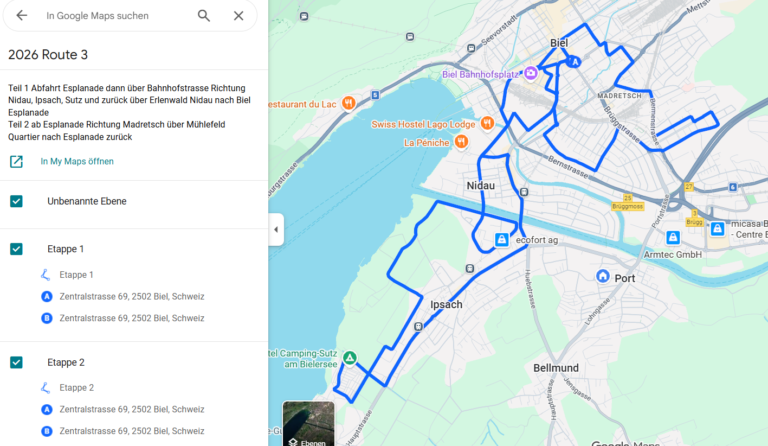Viewport: 768px width, 446px height.
Task: Open the 'In My Maps öffnen' link
Action: pyautogui.click(x=77, y=162)
